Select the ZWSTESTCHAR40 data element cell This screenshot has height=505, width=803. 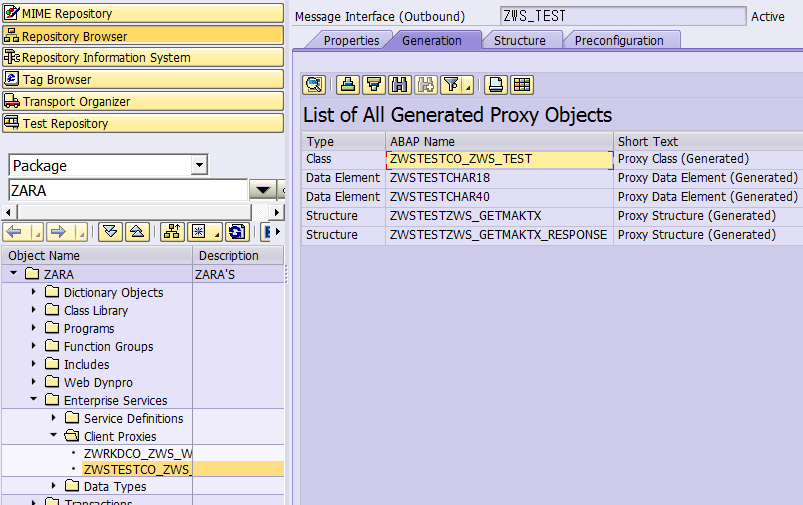[499, 197]
